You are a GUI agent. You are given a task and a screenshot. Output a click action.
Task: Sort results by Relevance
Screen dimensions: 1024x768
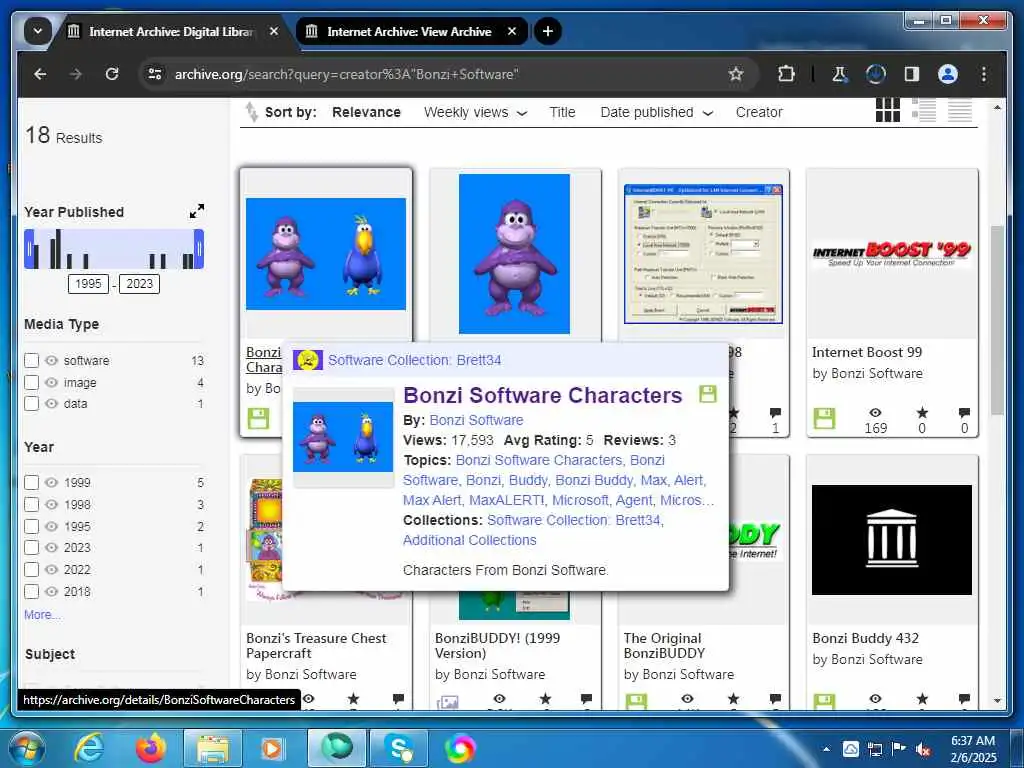tap(366, 112)
